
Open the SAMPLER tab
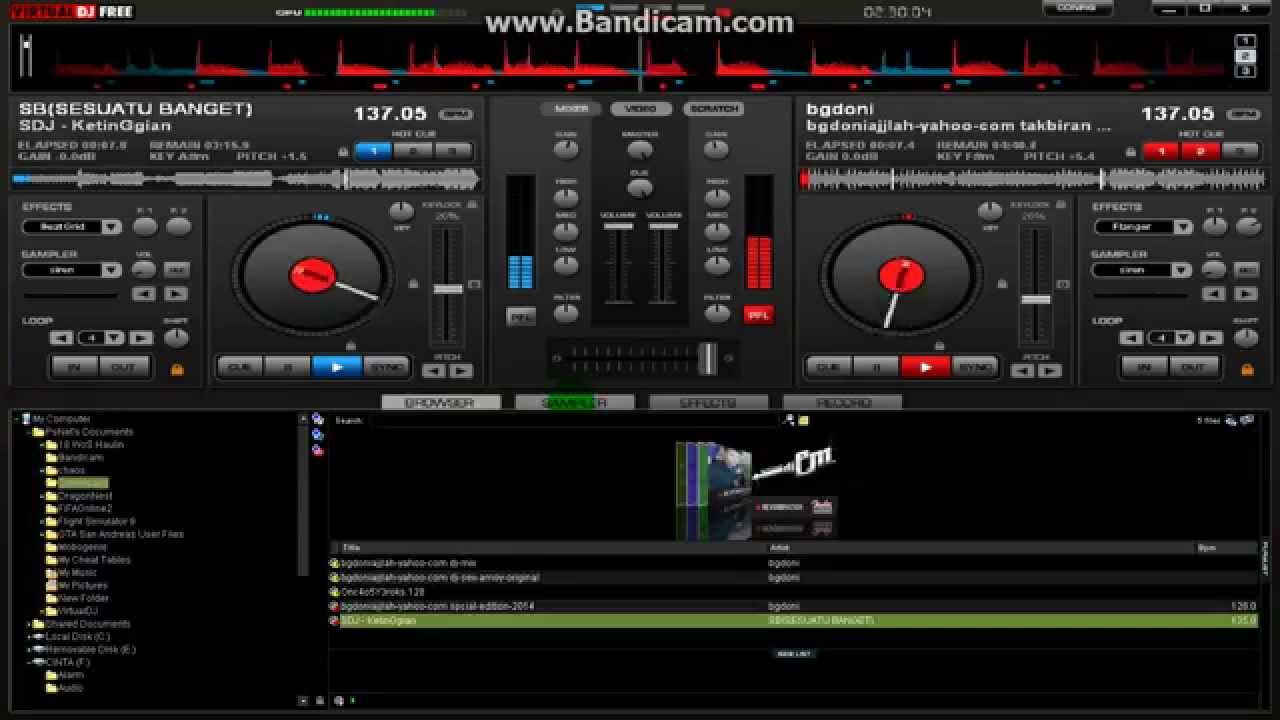pyautogui.click(x=574, y=403)
